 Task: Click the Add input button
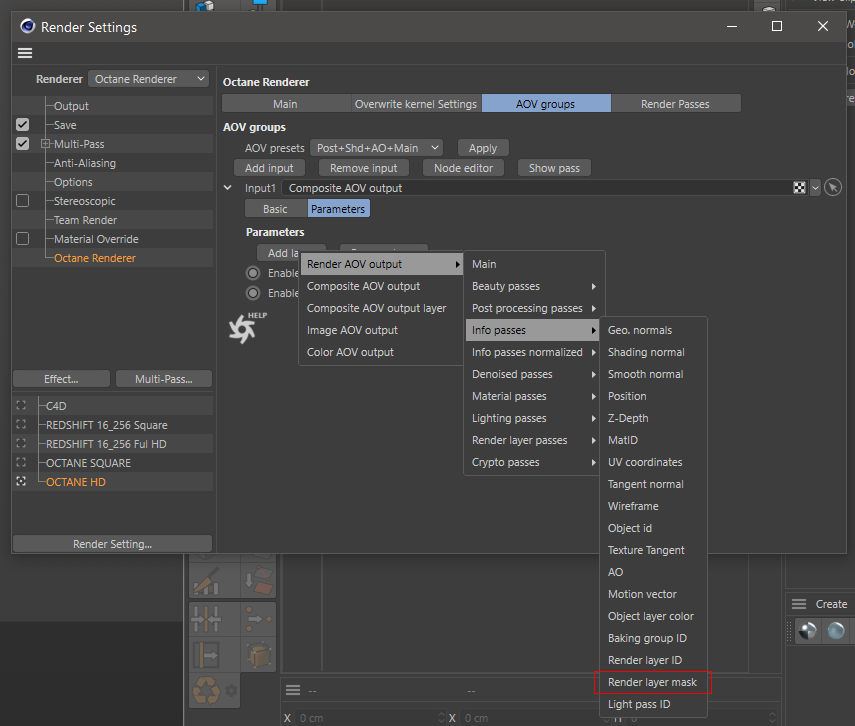click(269, 168)
